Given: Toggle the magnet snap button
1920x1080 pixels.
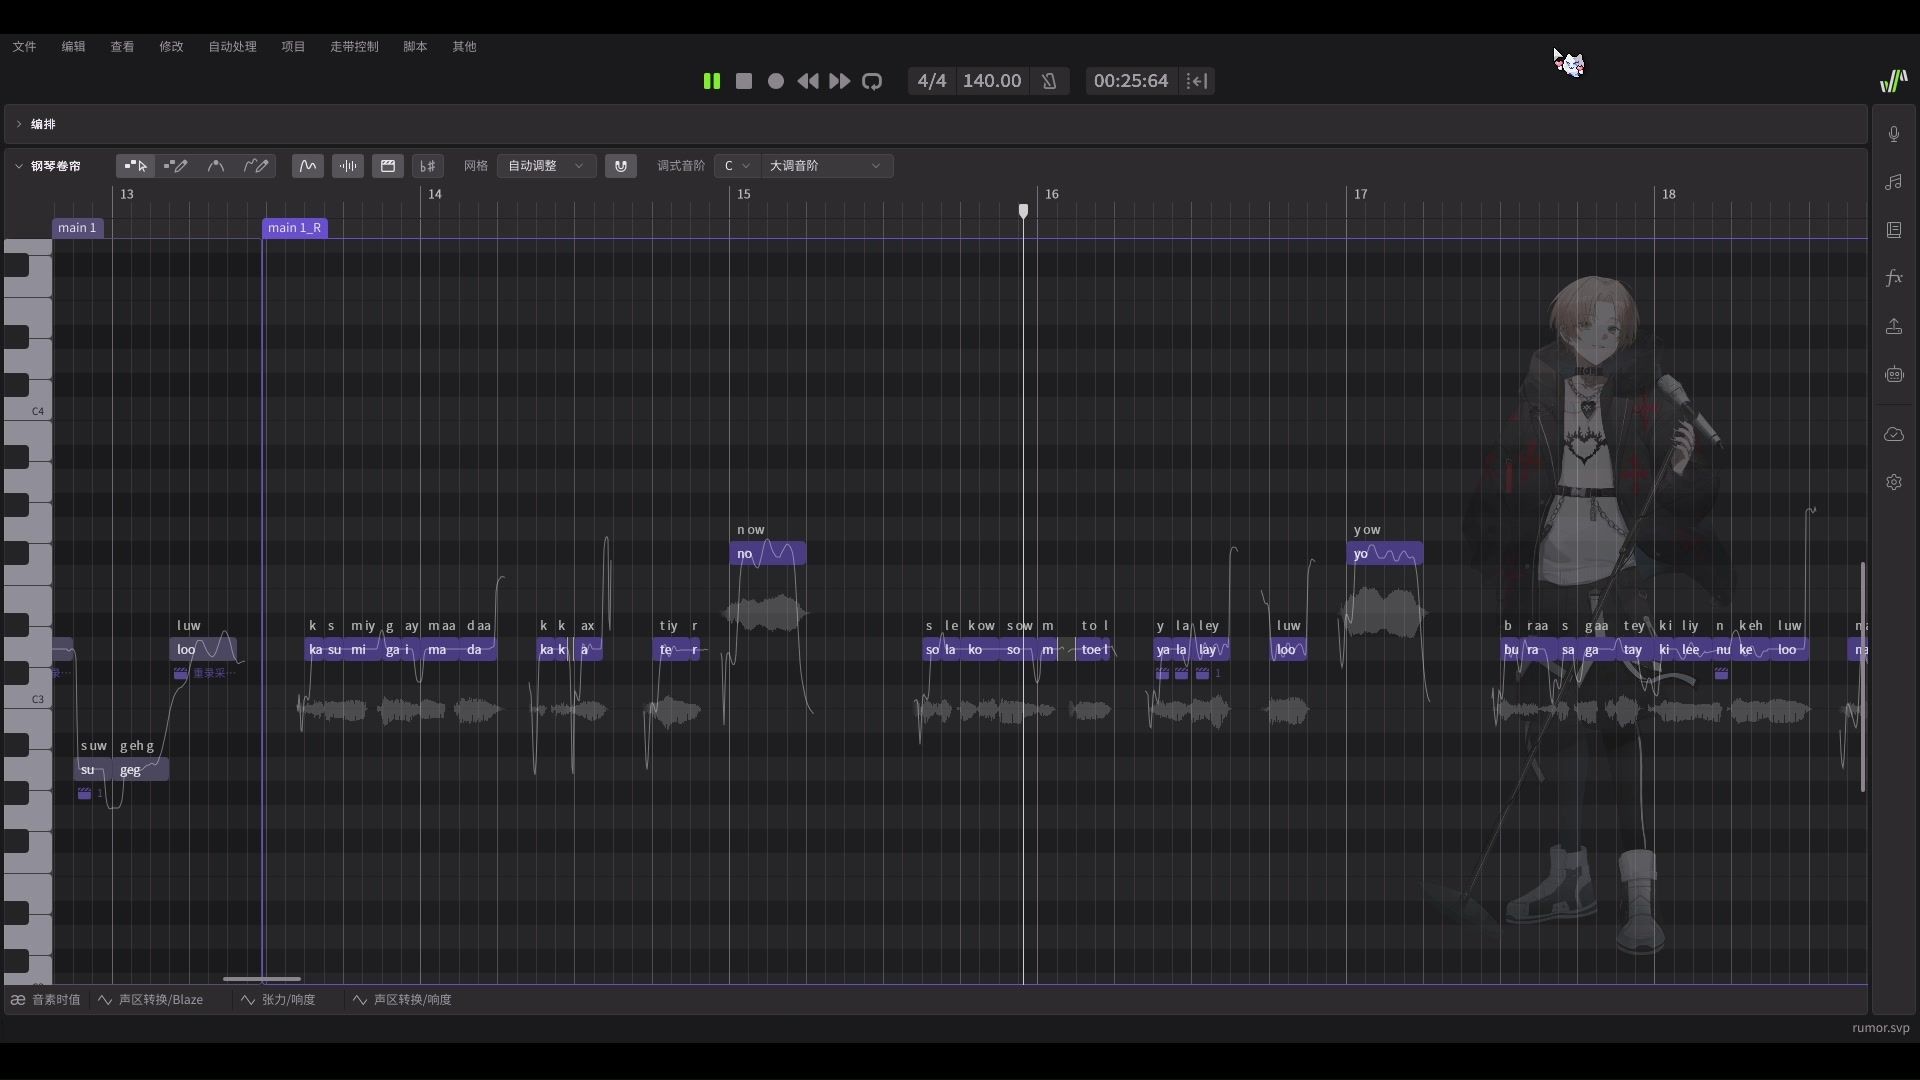Looking at the screenshot, I should 621,166.
